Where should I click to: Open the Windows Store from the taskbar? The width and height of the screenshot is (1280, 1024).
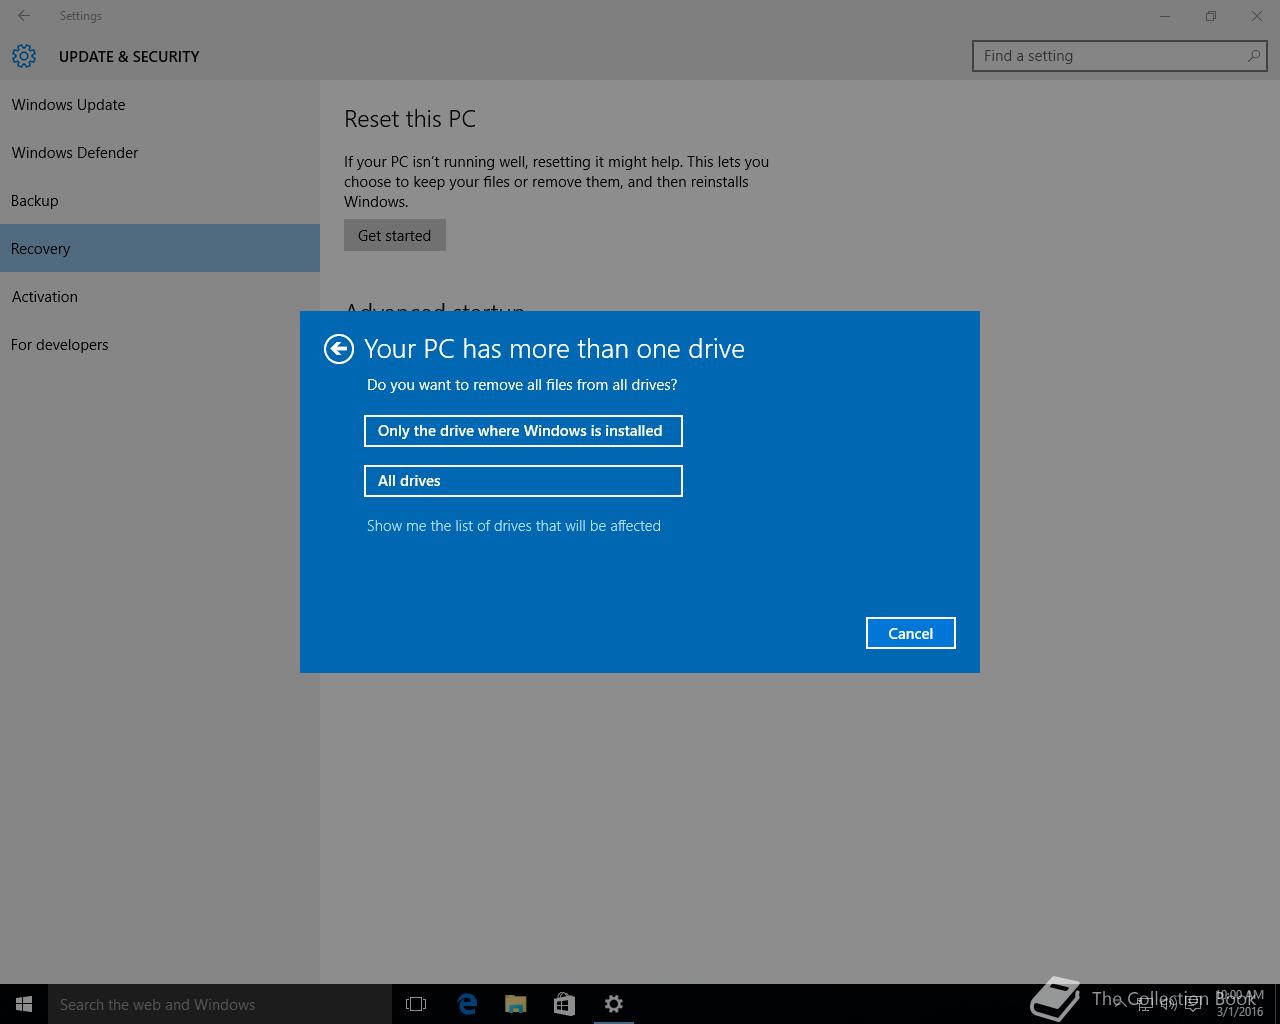coord(565,1004)
